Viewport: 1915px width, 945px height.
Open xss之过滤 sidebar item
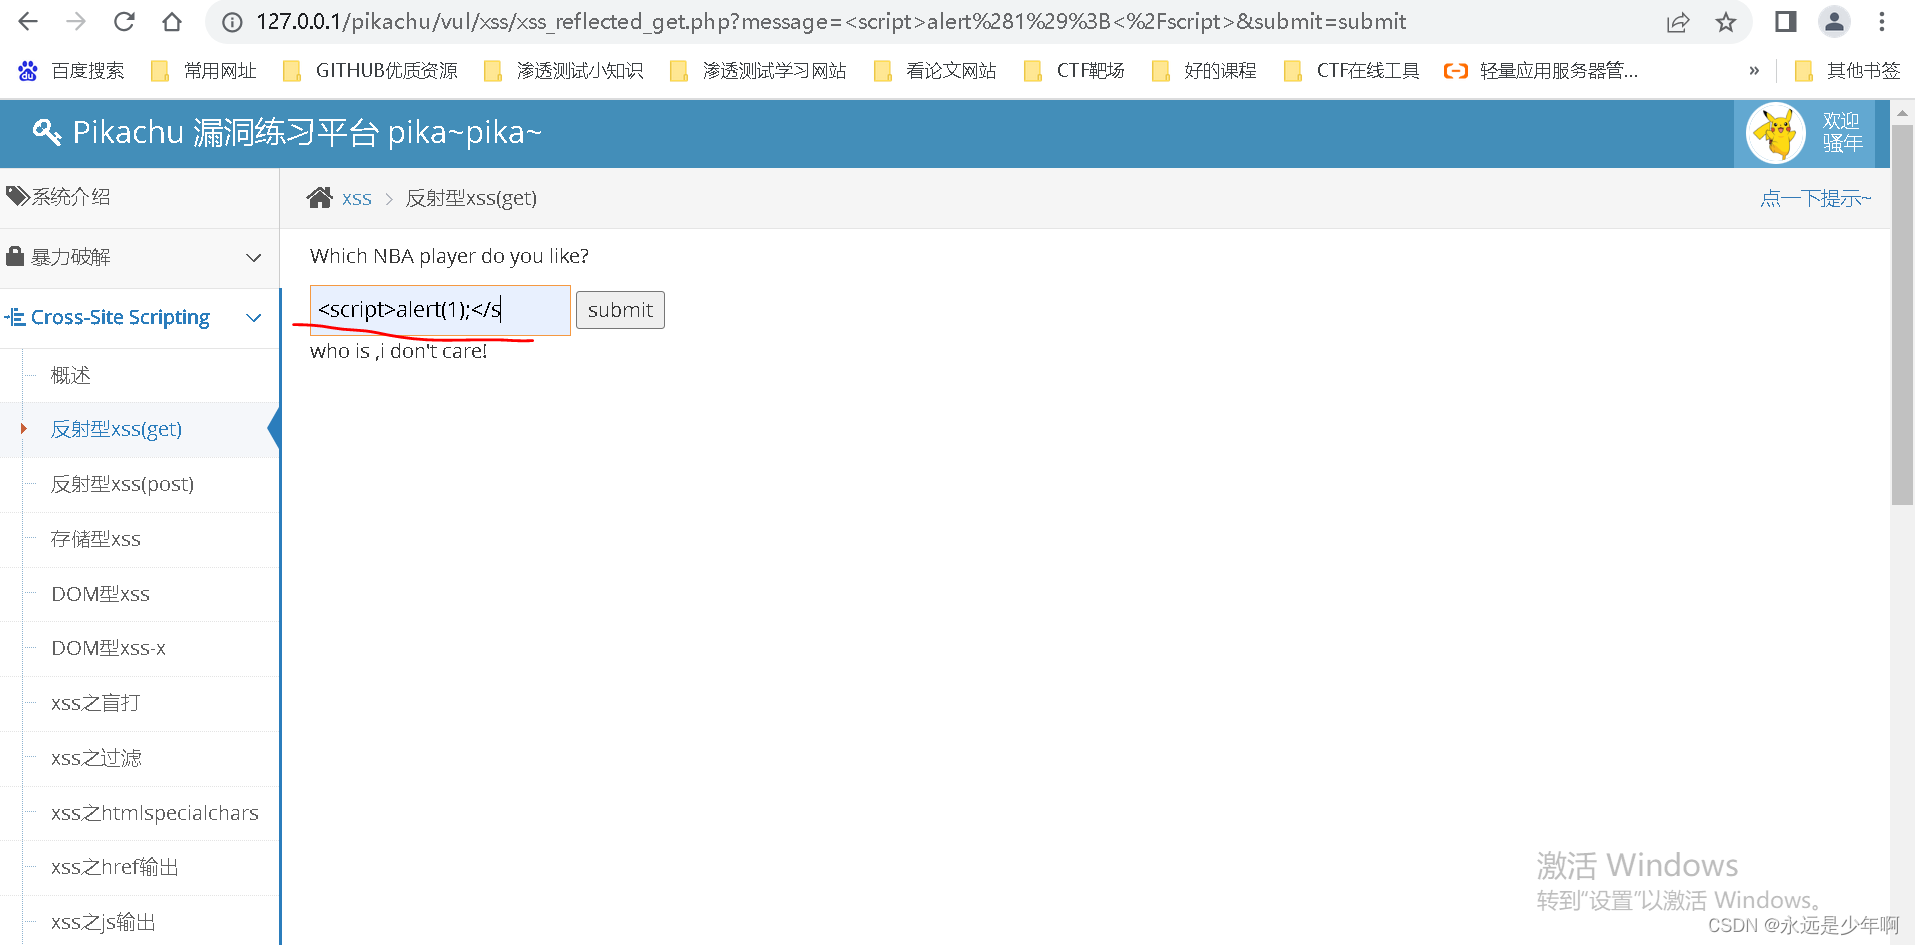140,758
